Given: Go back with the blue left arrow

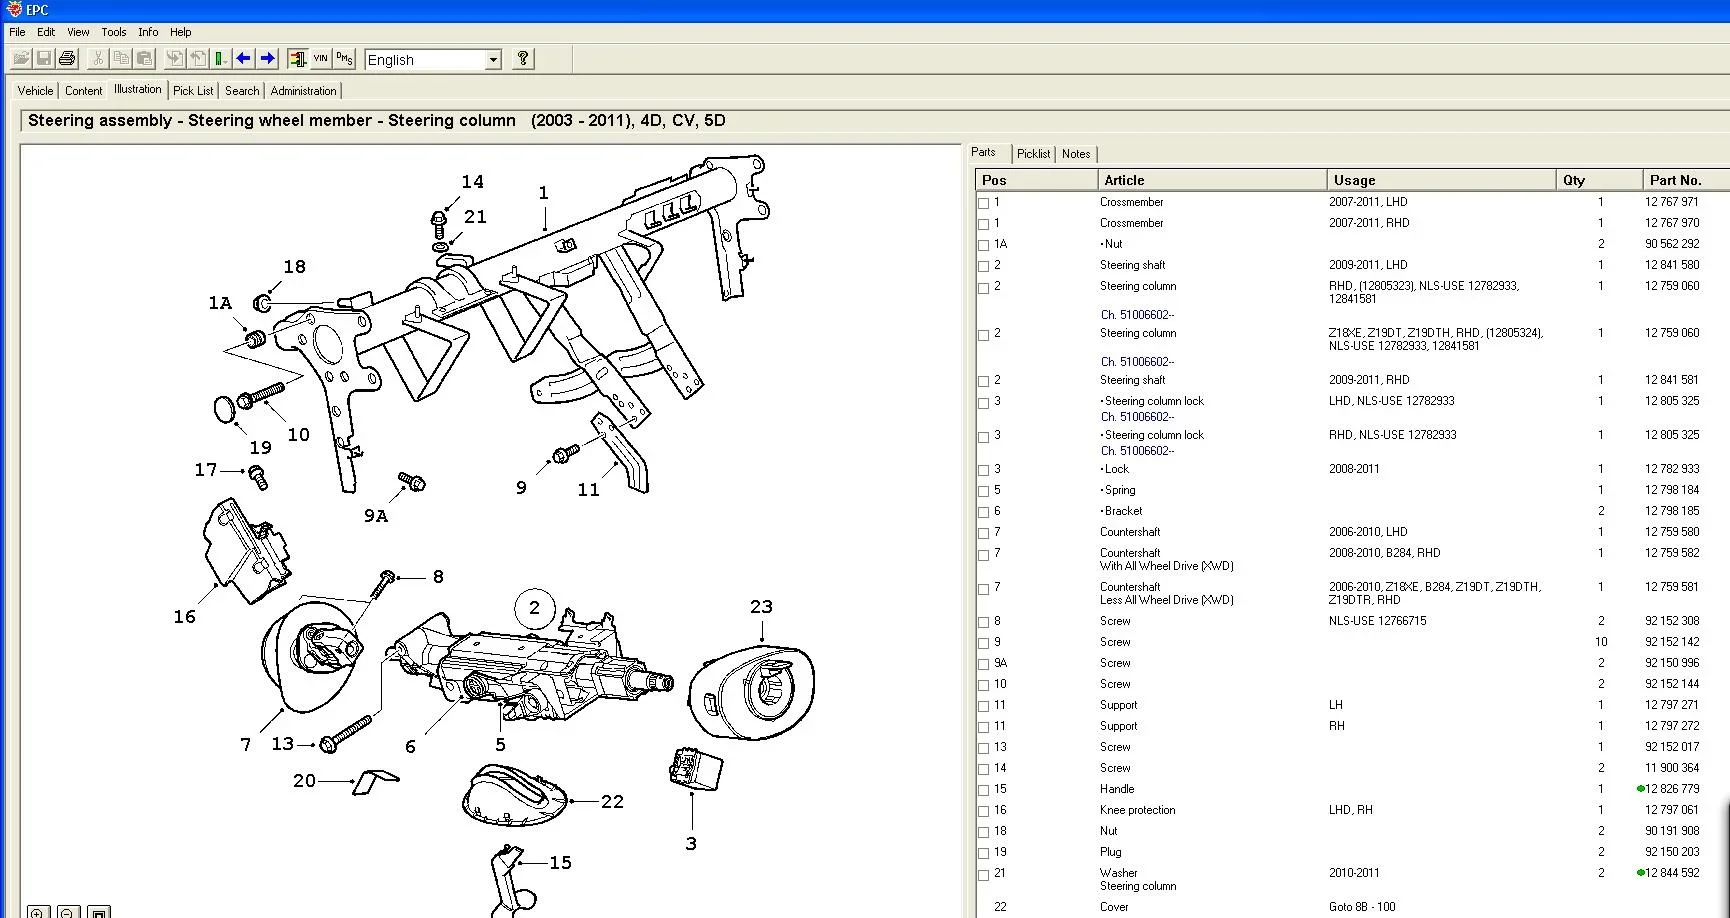Looking at the screenshot, I should click(243, 59).
